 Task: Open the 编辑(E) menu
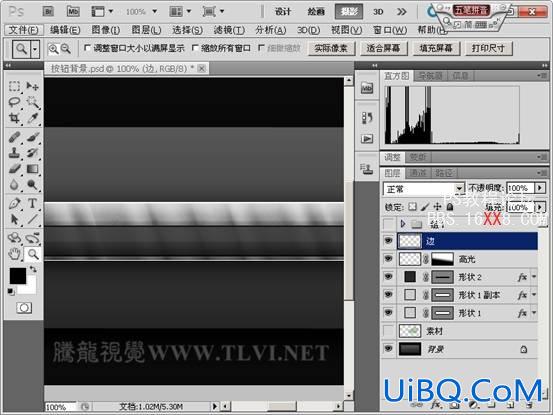tap(65, 30)
